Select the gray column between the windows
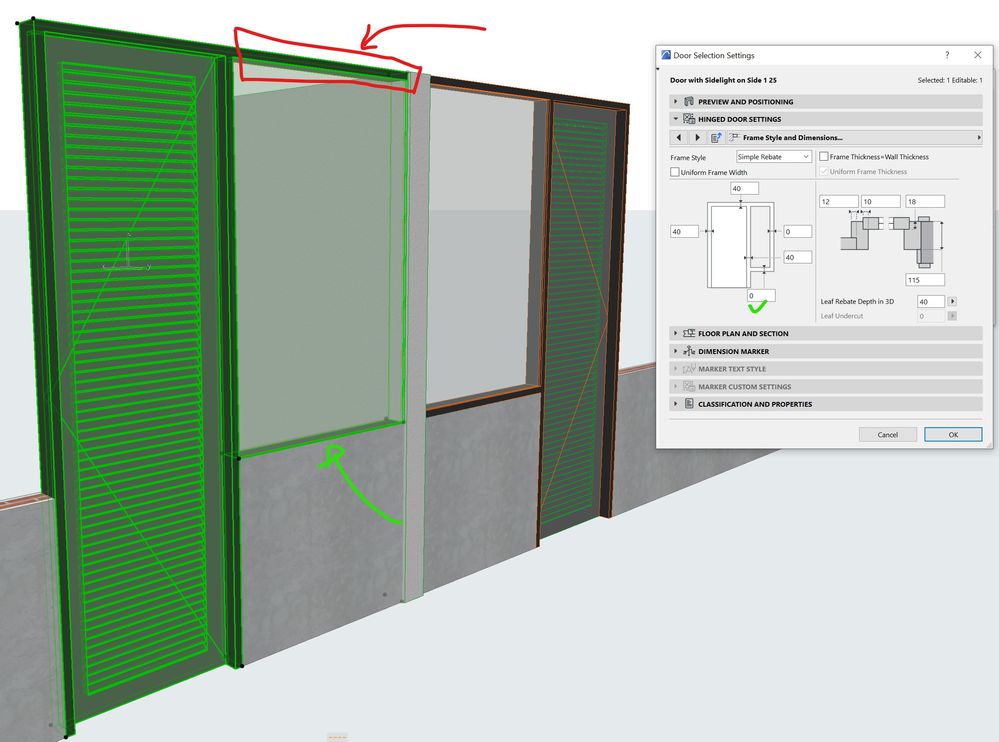 click(415, 338)
